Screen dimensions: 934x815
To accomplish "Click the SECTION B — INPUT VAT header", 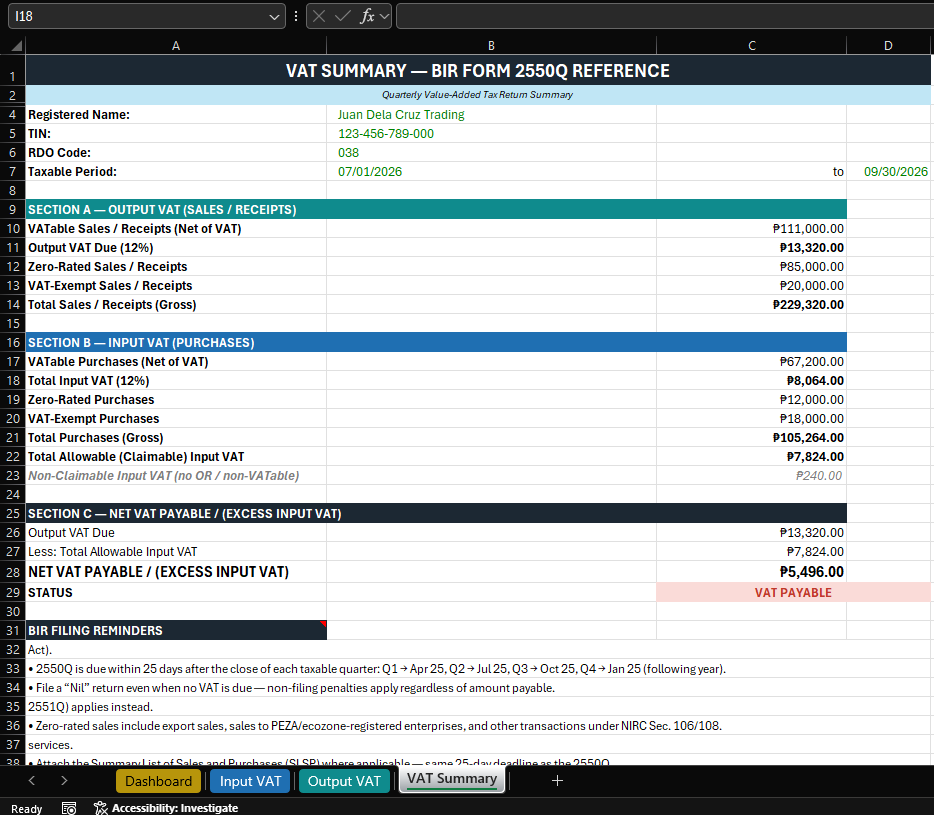I will (436, 343).
